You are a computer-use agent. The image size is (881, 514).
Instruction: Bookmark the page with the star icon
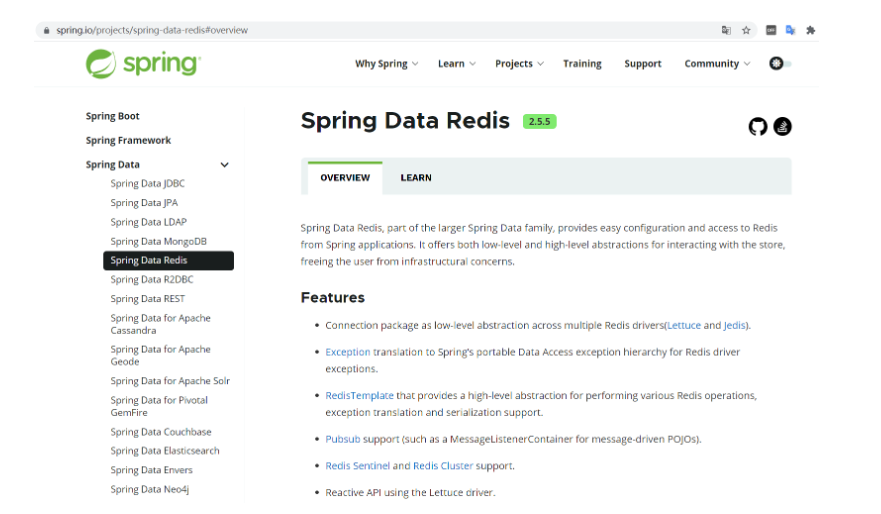click(746, 30)
